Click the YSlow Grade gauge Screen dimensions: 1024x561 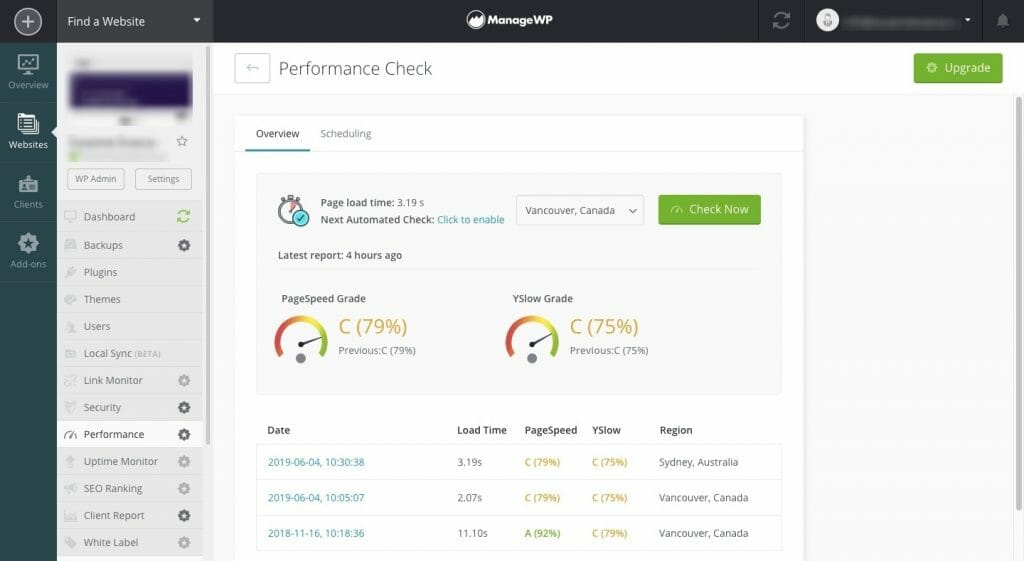(532, 339)
